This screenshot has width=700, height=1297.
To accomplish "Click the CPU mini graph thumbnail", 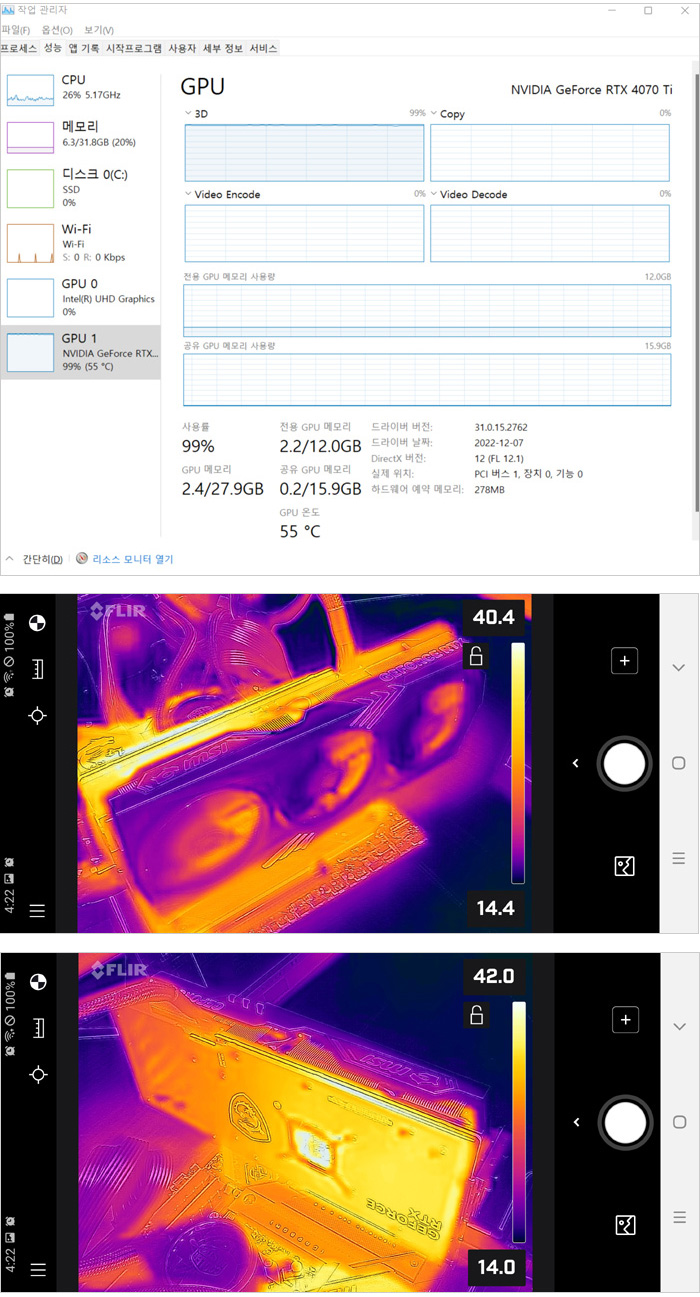I will pos(30,88).
